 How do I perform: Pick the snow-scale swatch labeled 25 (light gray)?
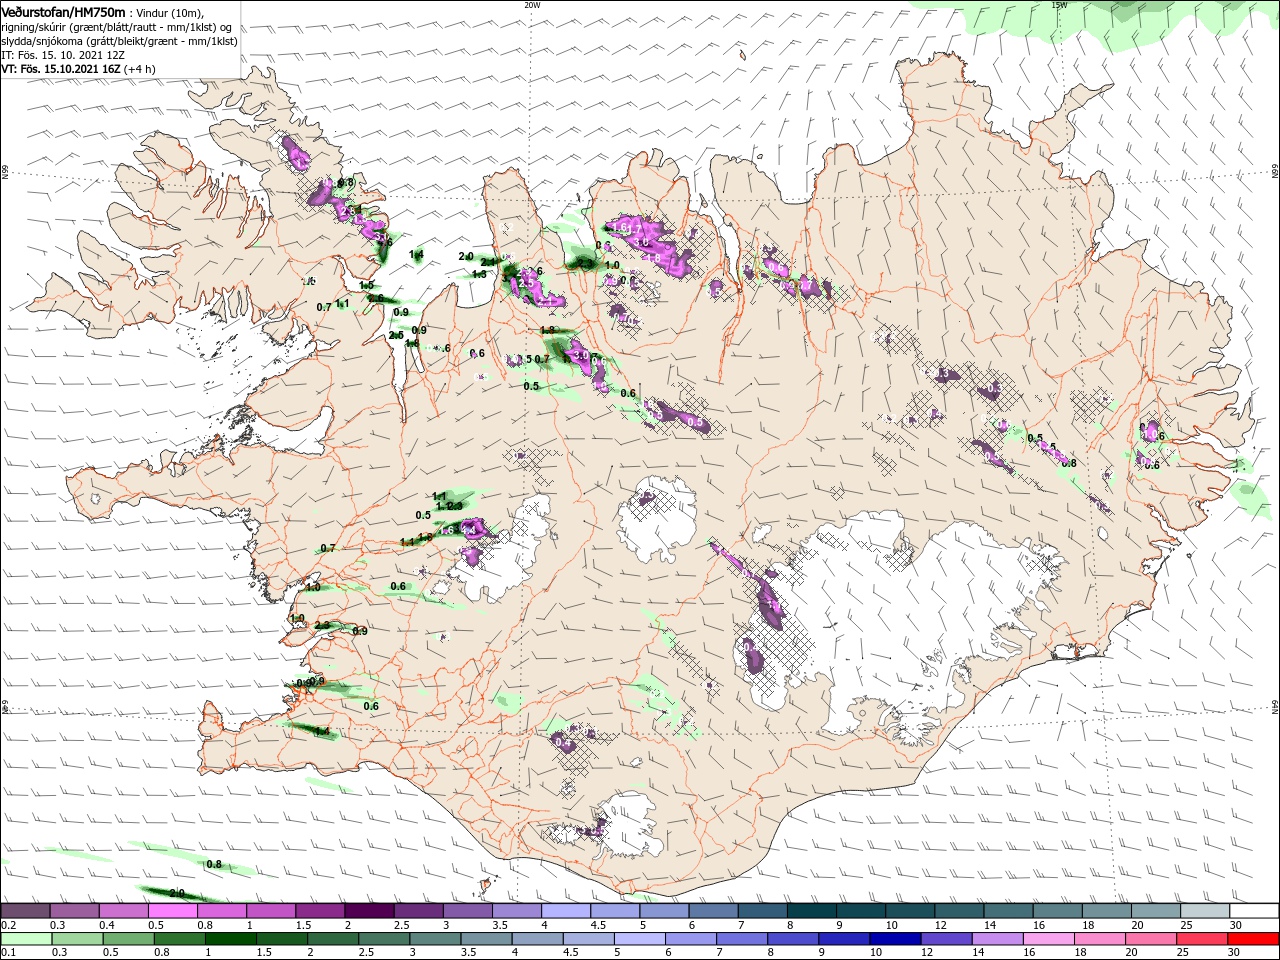point(1204,911)
